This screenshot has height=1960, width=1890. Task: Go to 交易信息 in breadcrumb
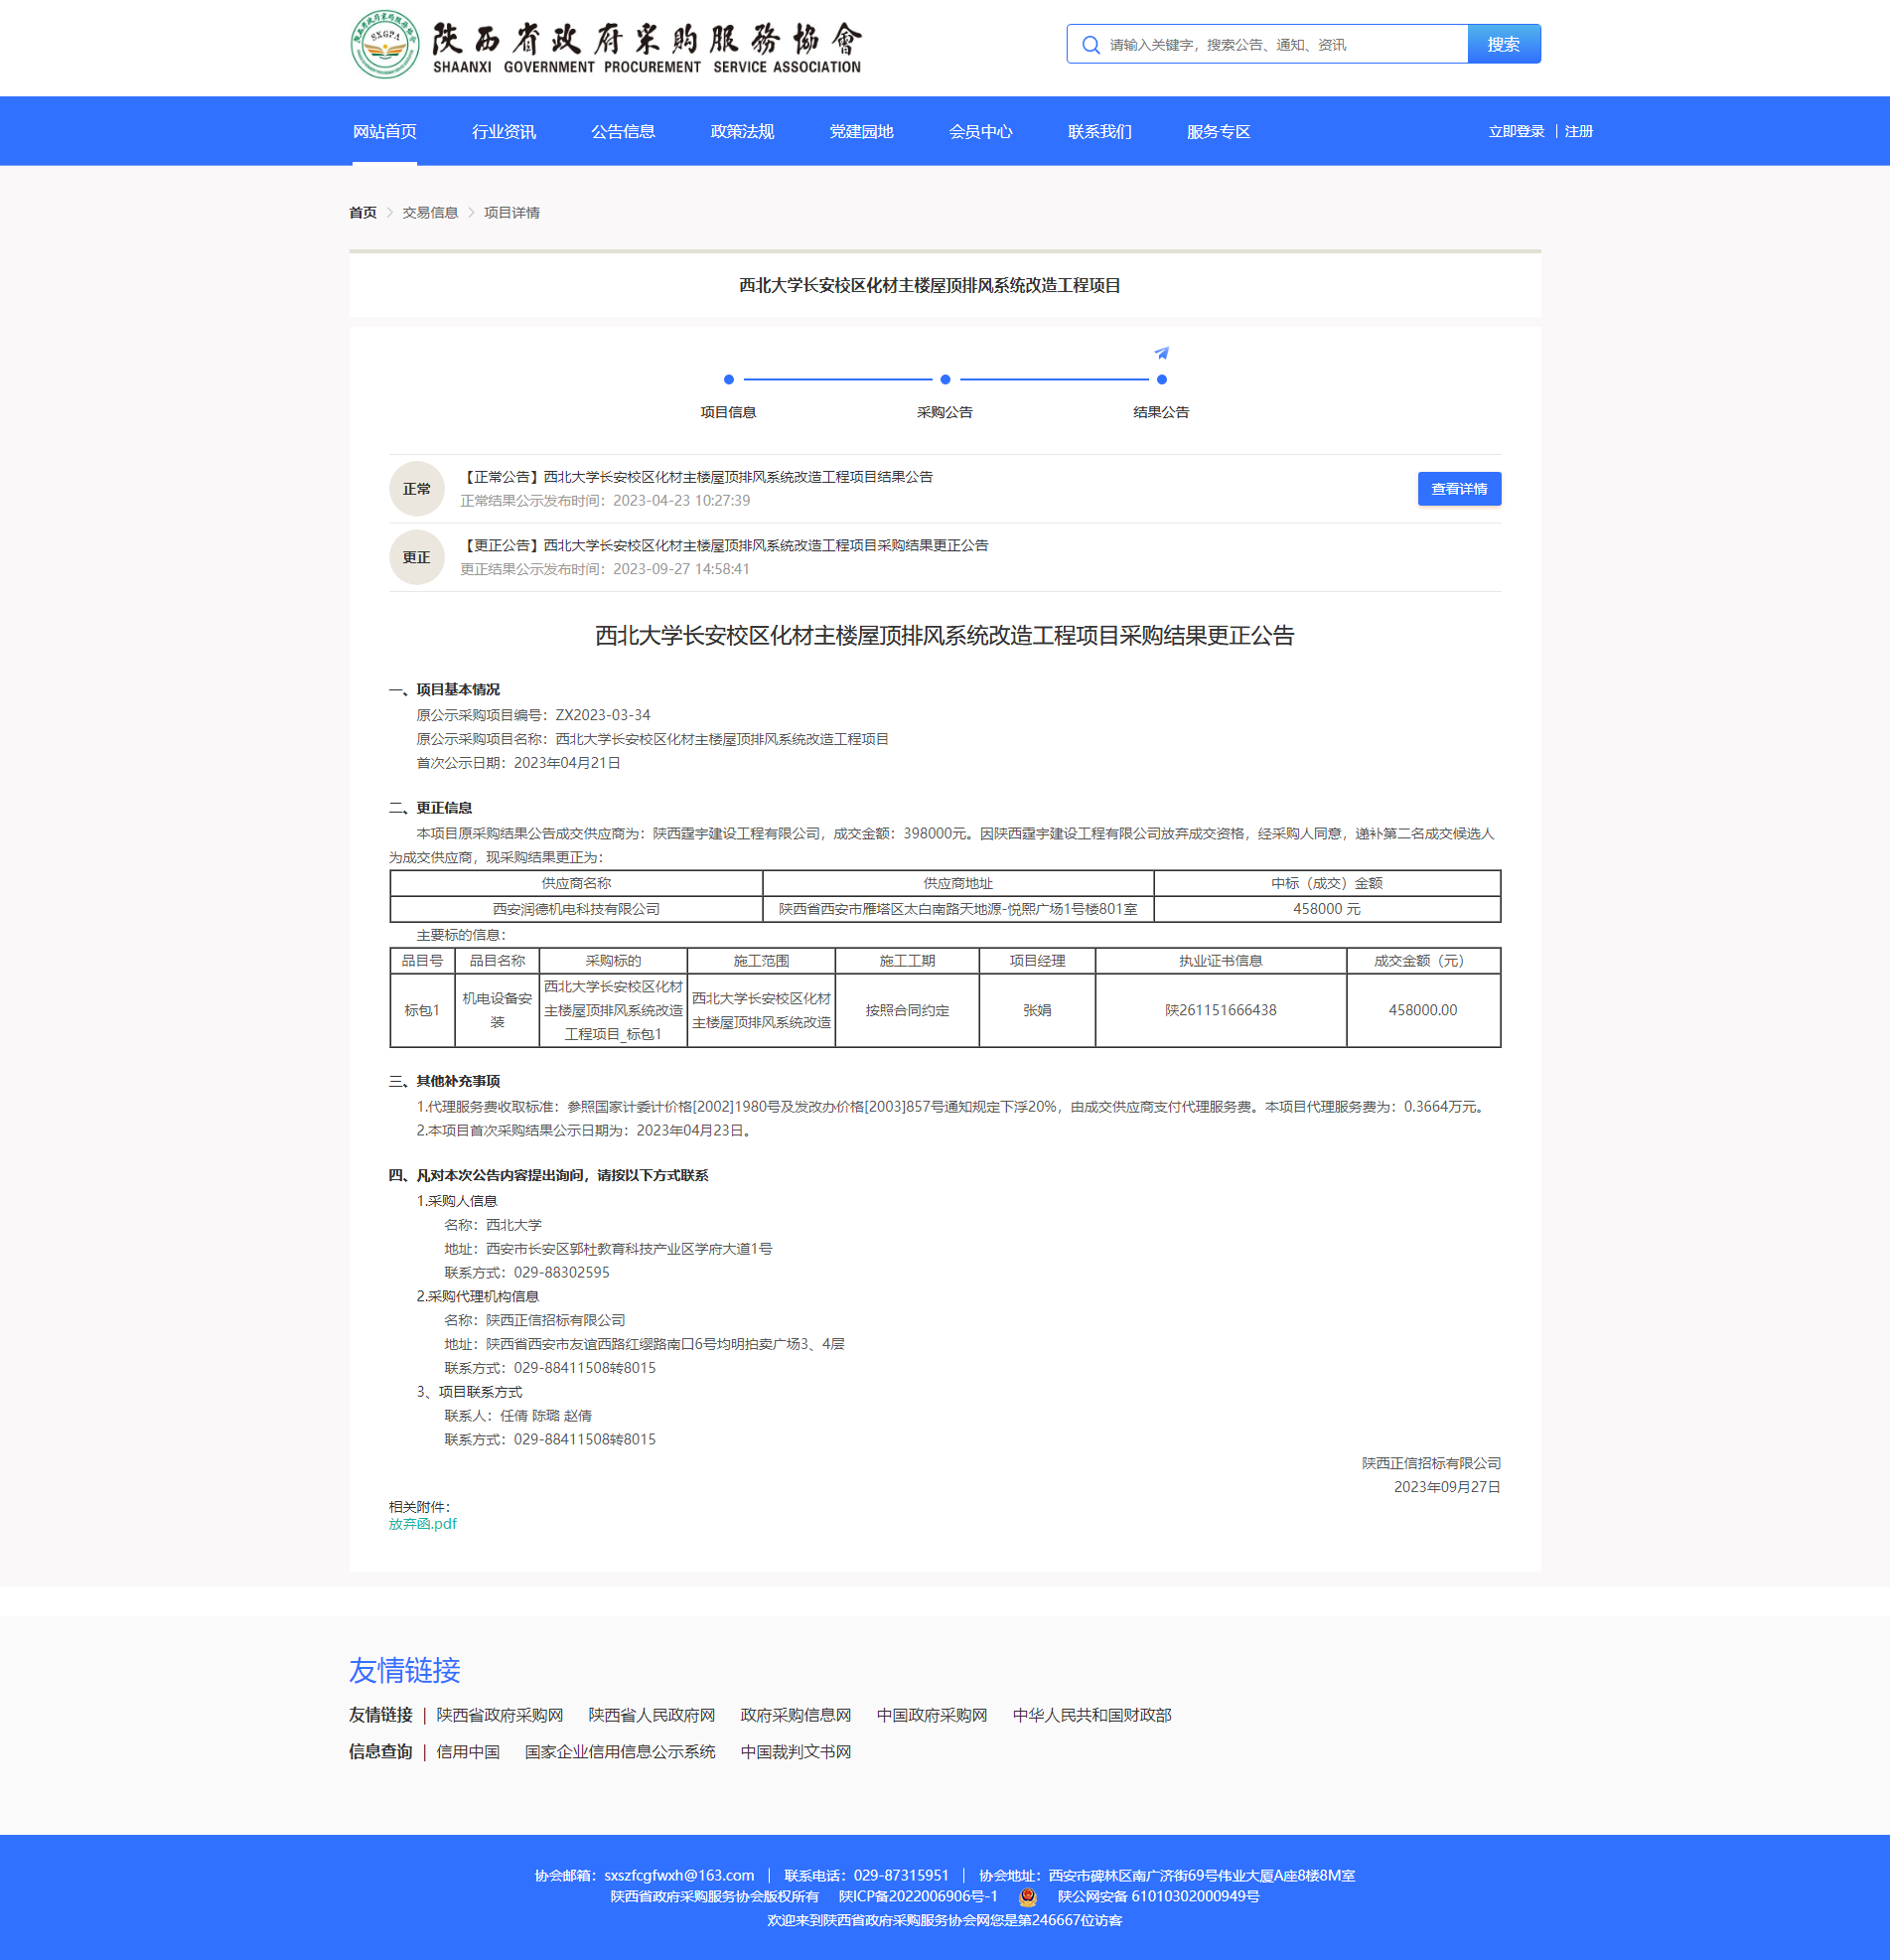[430, 213]
